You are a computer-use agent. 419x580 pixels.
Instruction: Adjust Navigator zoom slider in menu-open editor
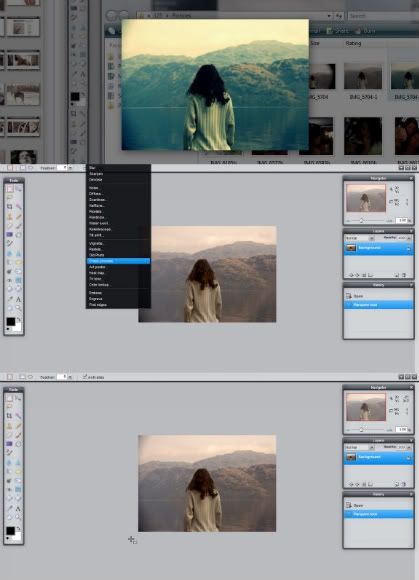[361, 220]
